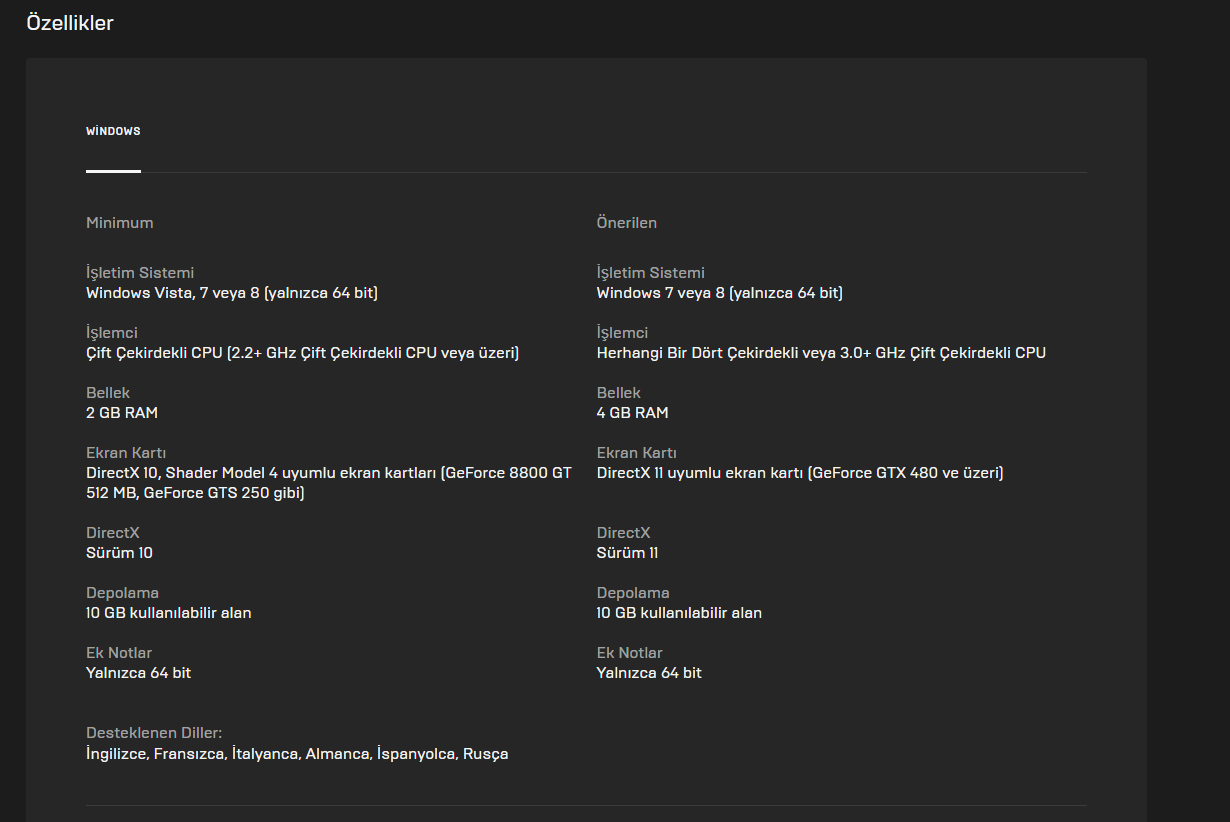The image size is (1230, 822).
Task: Click the "2.2+ GHz Çift Çekirdekli CPU" line
Action: pyautogui.click(x=302, y=353)
